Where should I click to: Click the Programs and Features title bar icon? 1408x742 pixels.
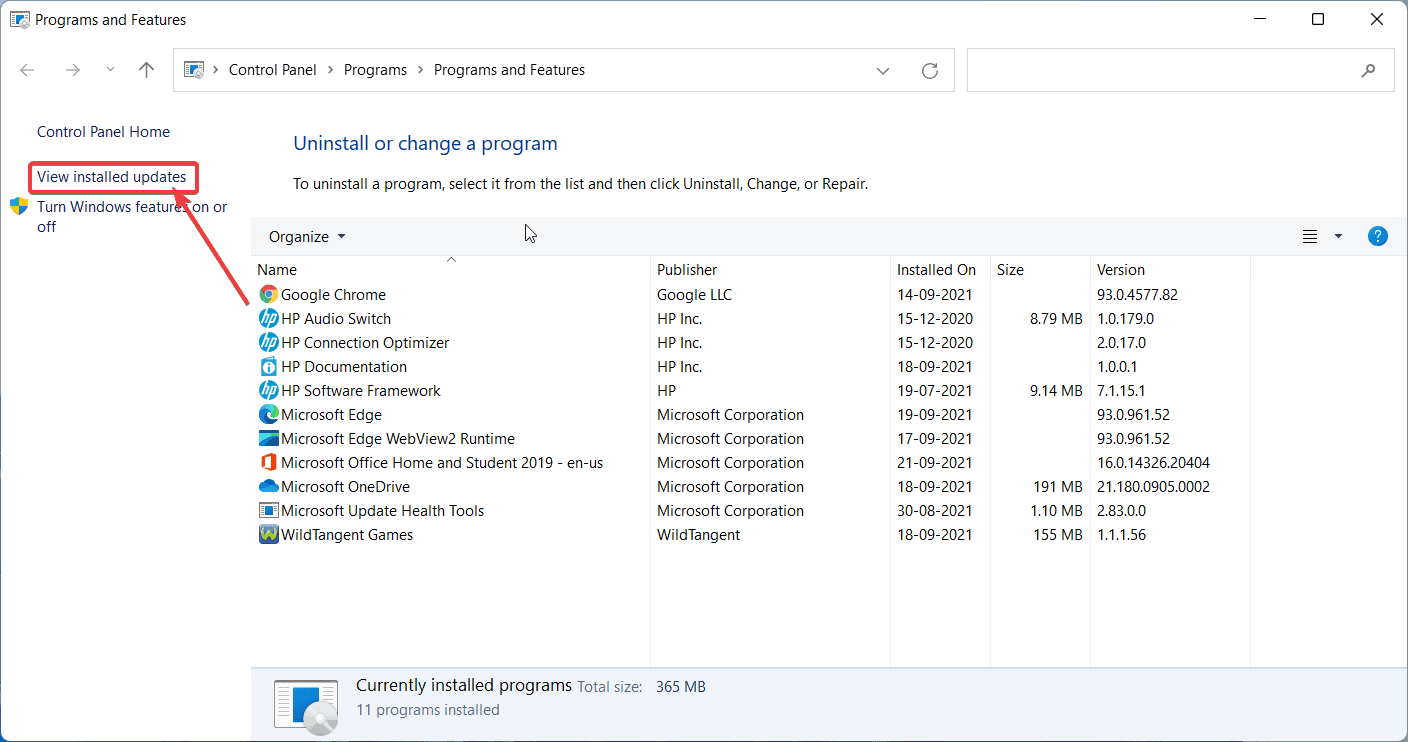pyautogui.click(x=19, y=19)
